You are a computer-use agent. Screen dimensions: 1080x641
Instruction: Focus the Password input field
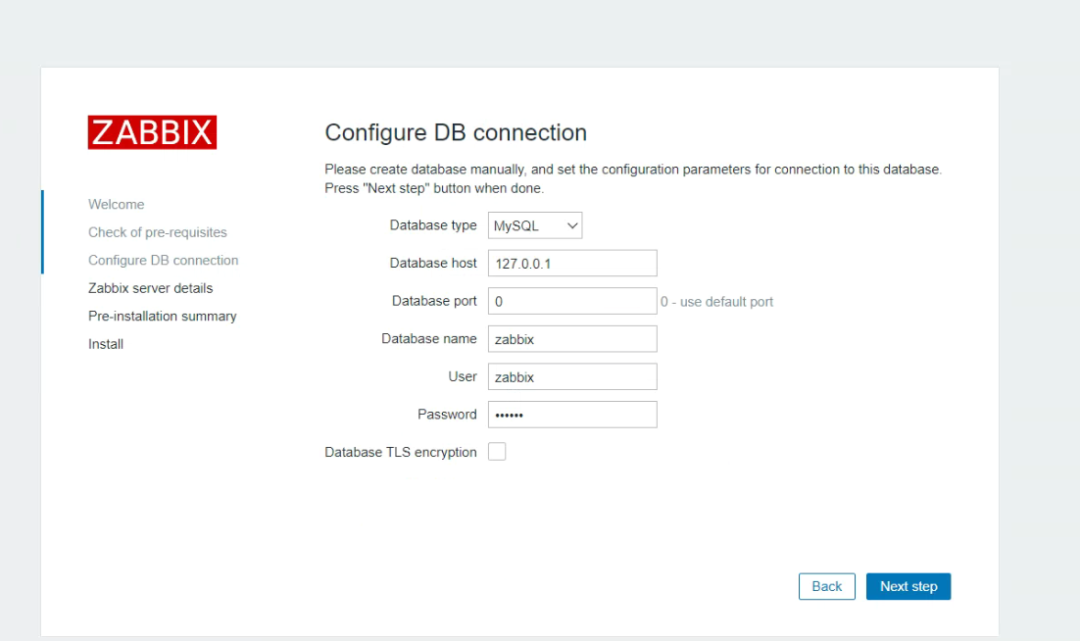[572, 415]
